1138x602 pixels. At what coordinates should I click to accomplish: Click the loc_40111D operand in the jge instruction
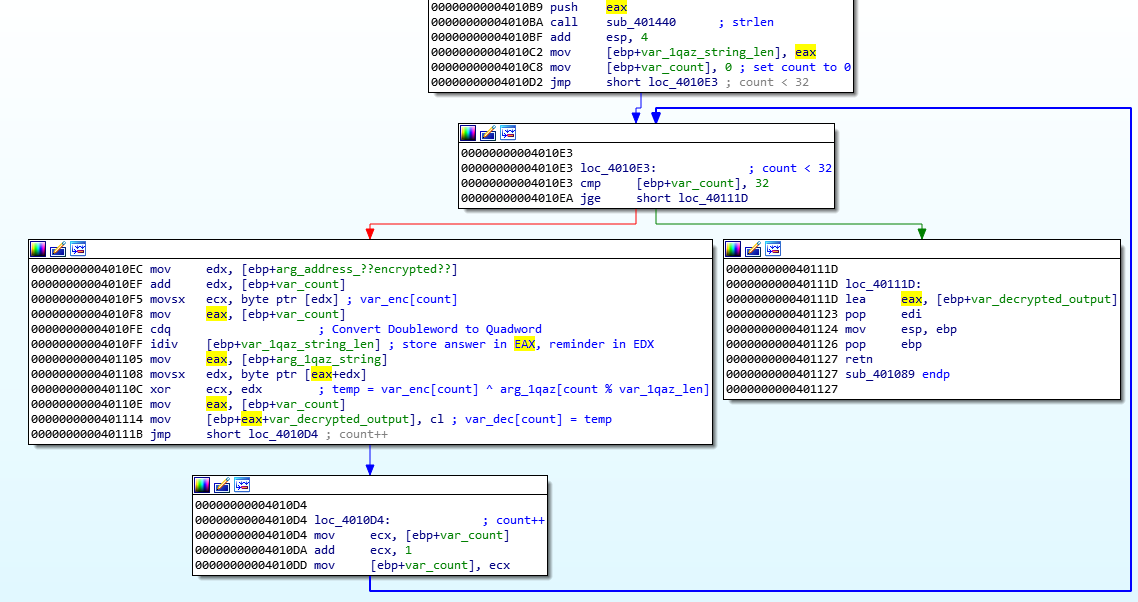(713, 199)
